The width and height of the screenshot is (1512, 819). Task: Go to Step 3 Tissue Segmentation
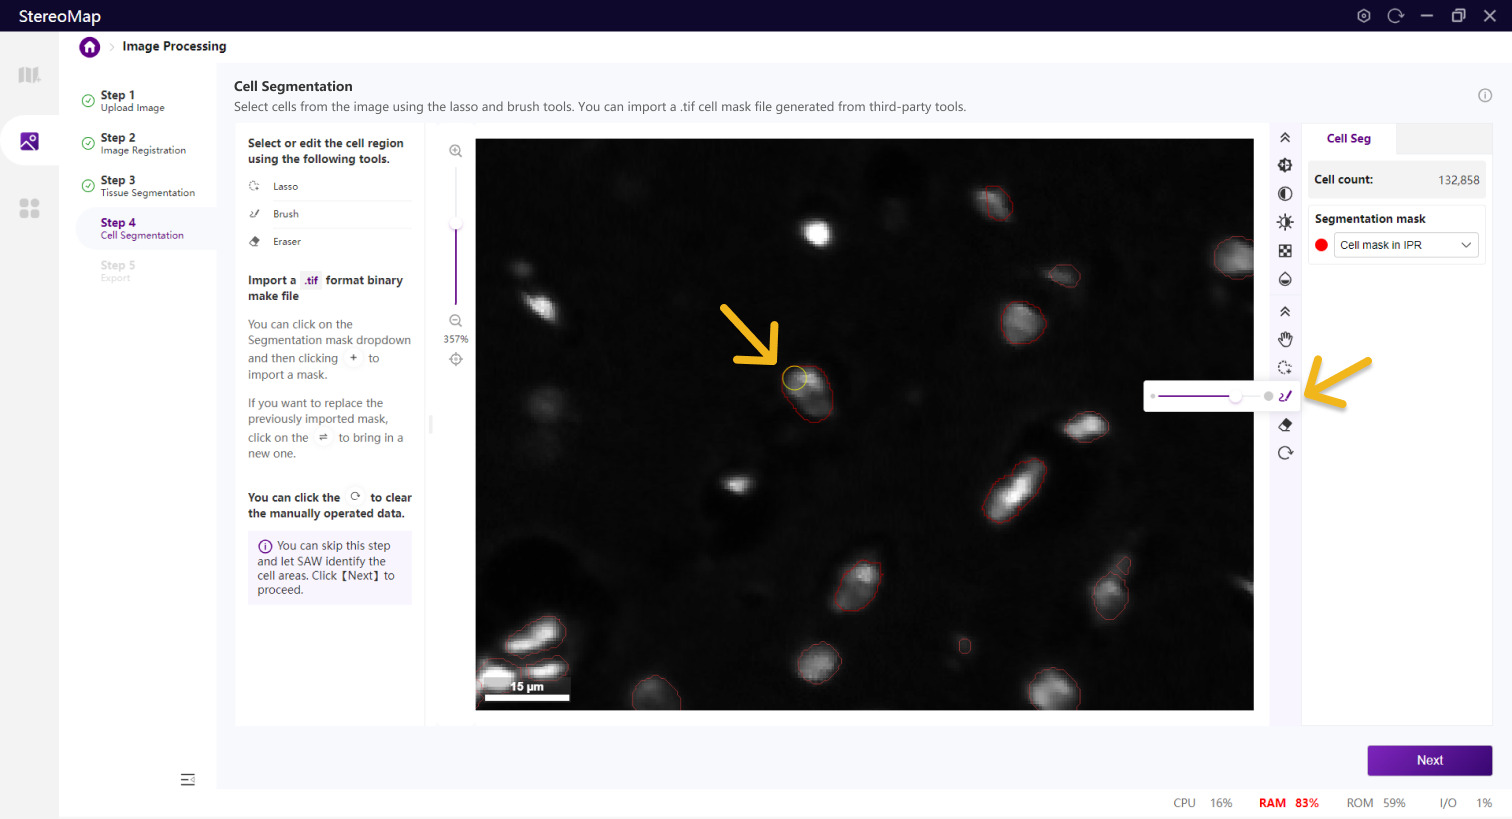click(x=146, y=186)
